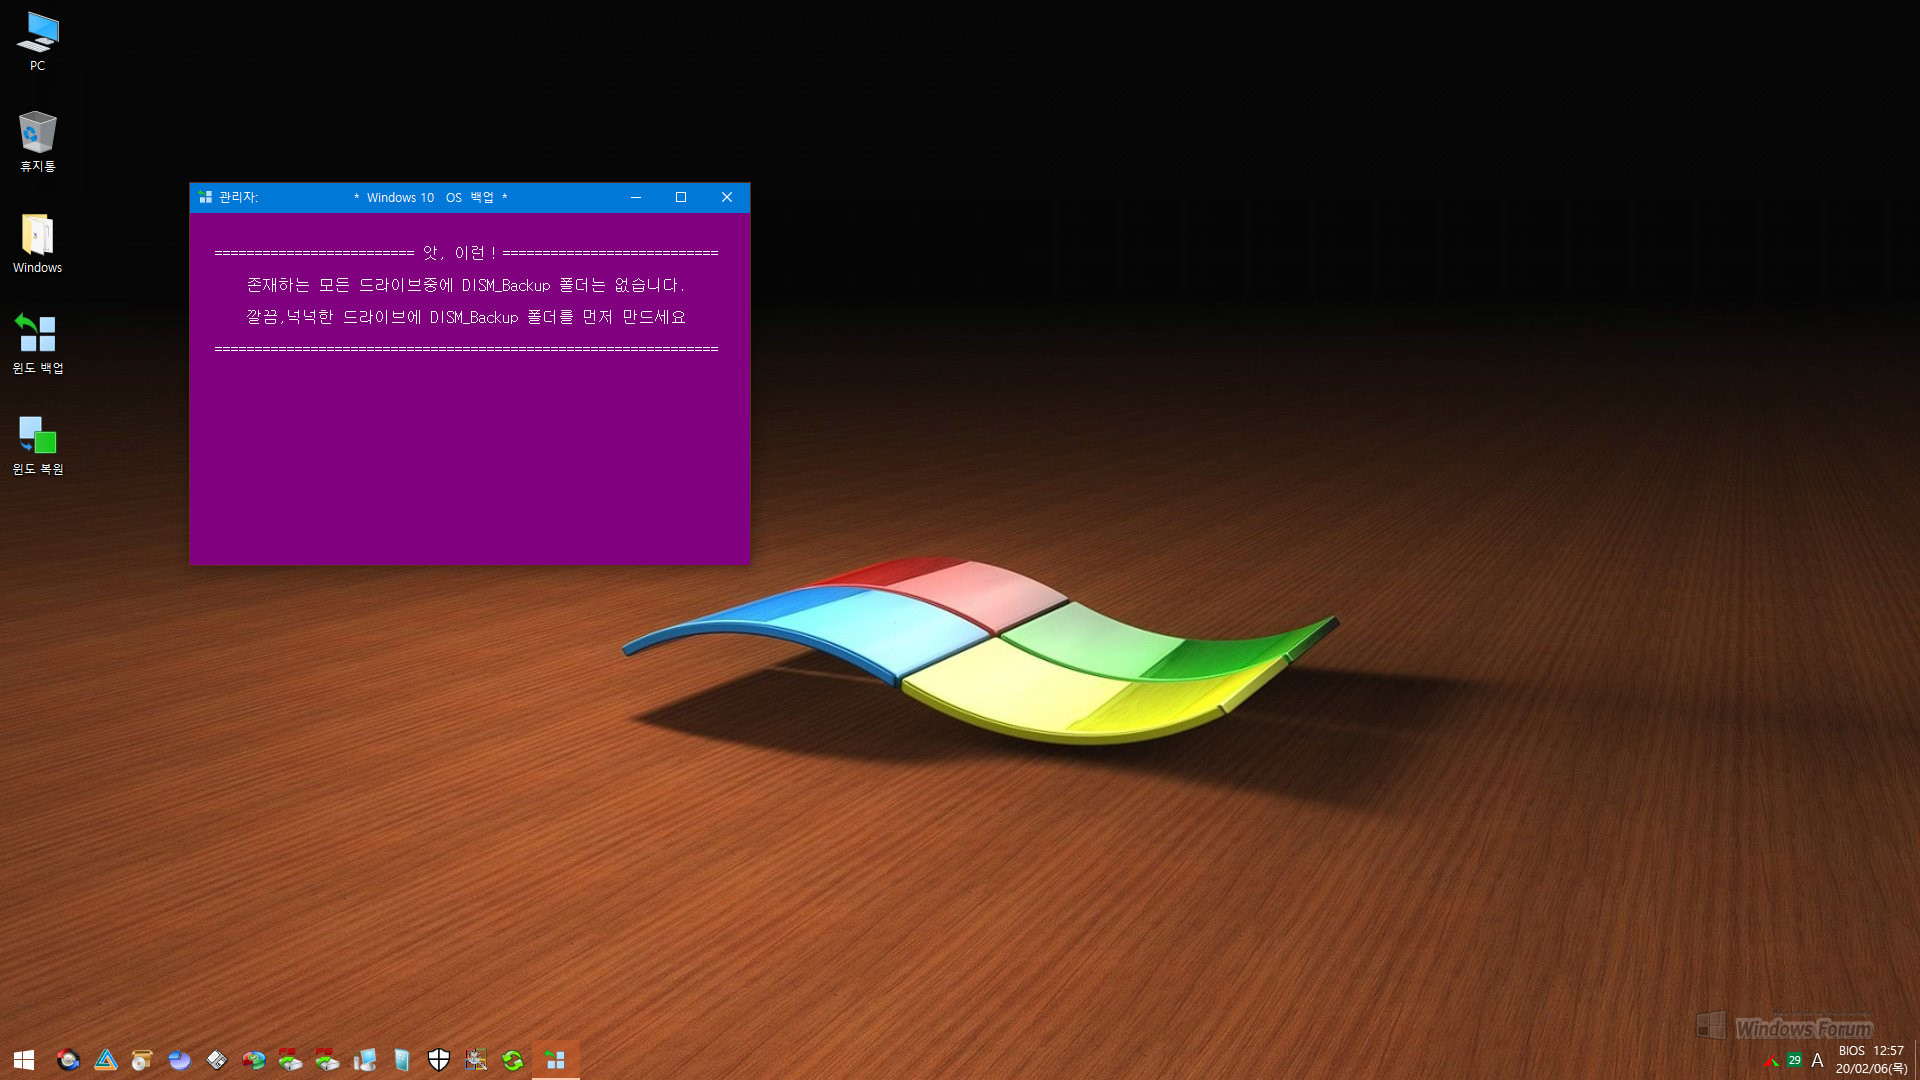
Task: Select the Windows folder desktop icon
Action: pyautogui.click(x=37, y=243)
